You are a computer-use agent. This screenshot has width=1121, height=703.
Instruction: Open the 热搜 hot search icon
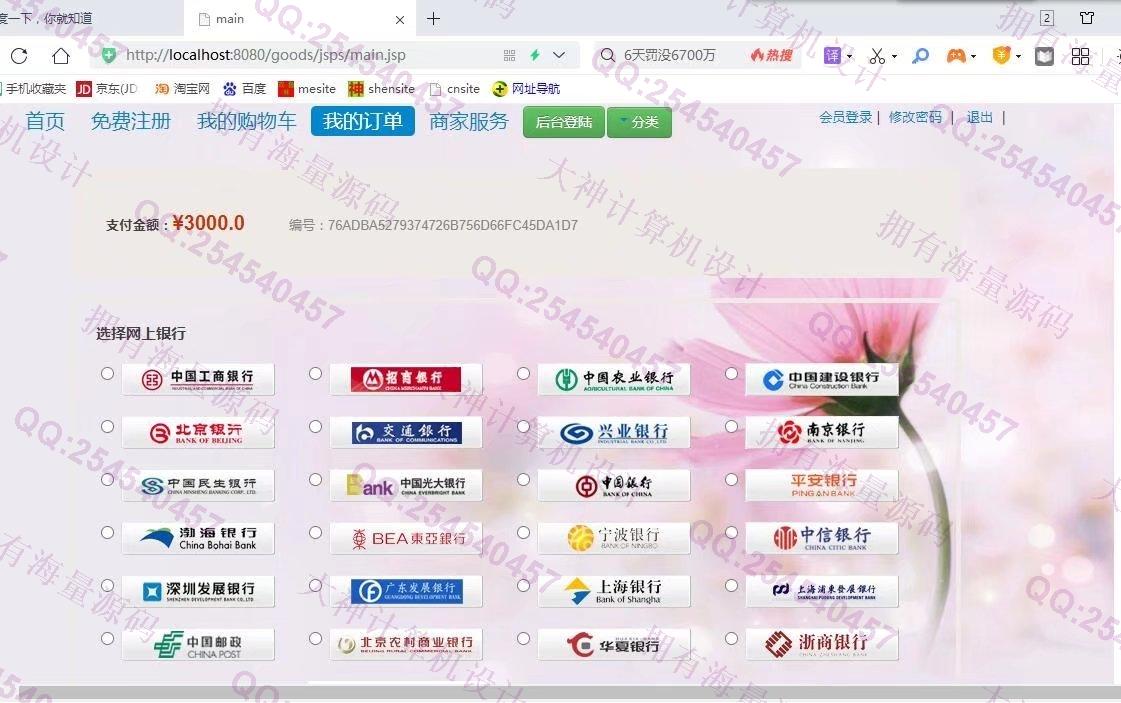click(x=771, y=55)
